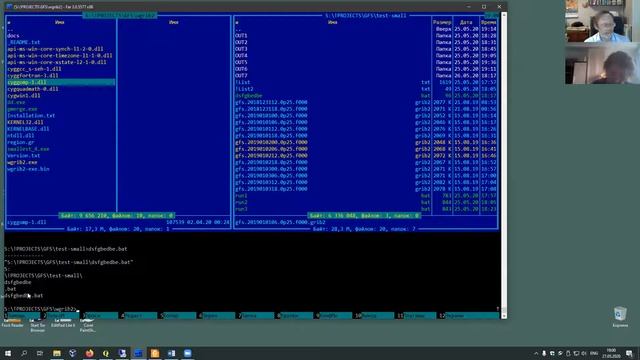Click F10 exit key button
Image resolution: width=640 pixels, height=360 pixels.
click(373, 316)
